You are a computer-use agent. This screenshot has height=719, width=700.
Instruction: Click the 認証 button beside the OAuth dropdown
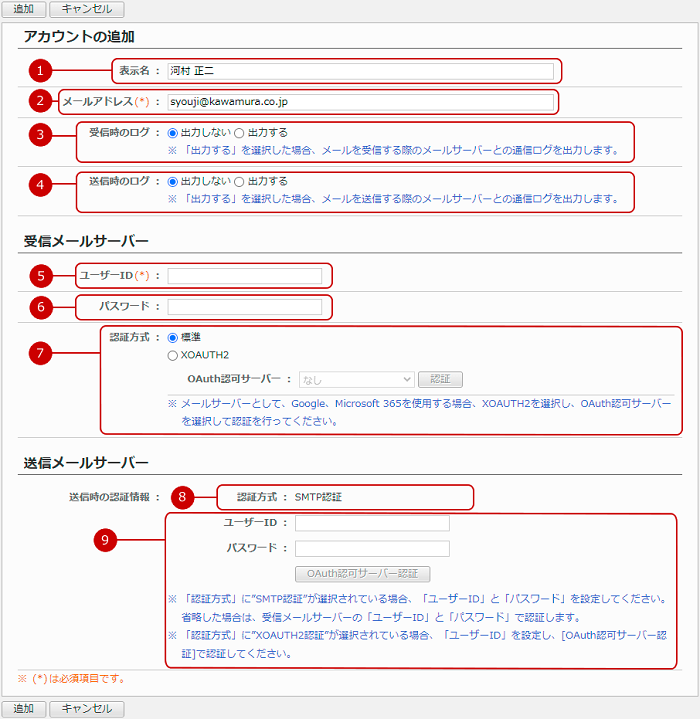coord(440,379)
